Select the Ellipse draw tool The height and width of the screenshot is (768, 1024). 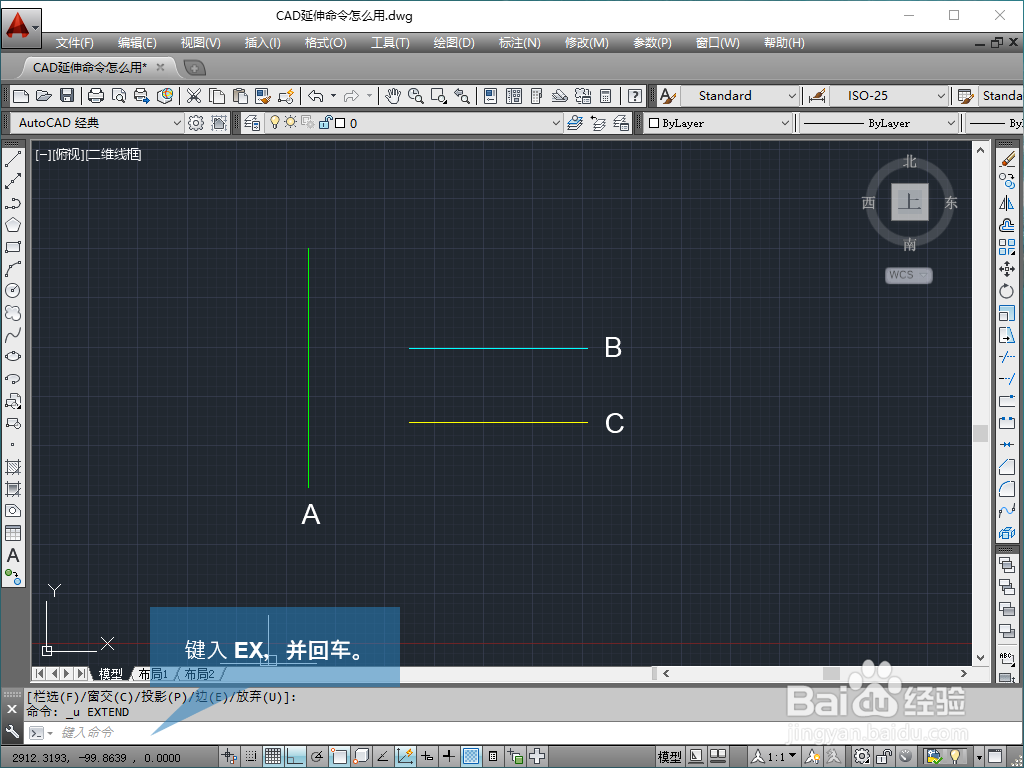point(13,357)
